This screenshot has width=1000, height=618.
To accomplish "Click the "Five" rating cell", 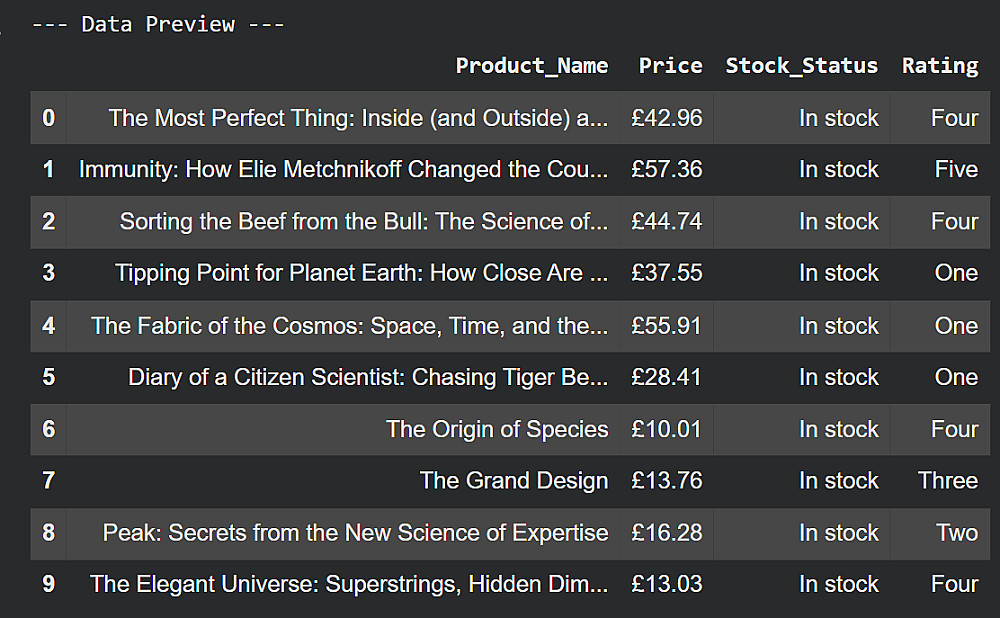I will (955, 170).
